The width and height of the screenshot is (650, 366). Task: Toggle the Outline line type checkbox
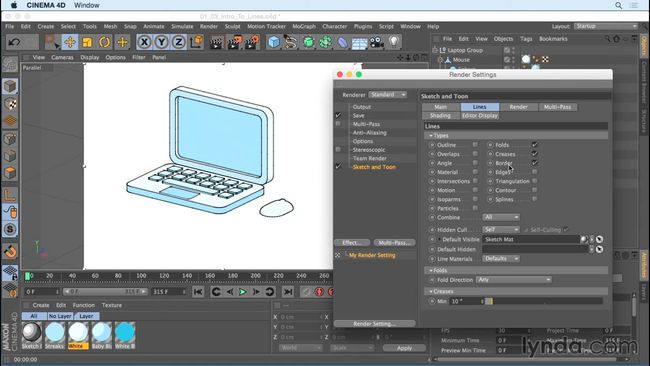tap(475, 145)
